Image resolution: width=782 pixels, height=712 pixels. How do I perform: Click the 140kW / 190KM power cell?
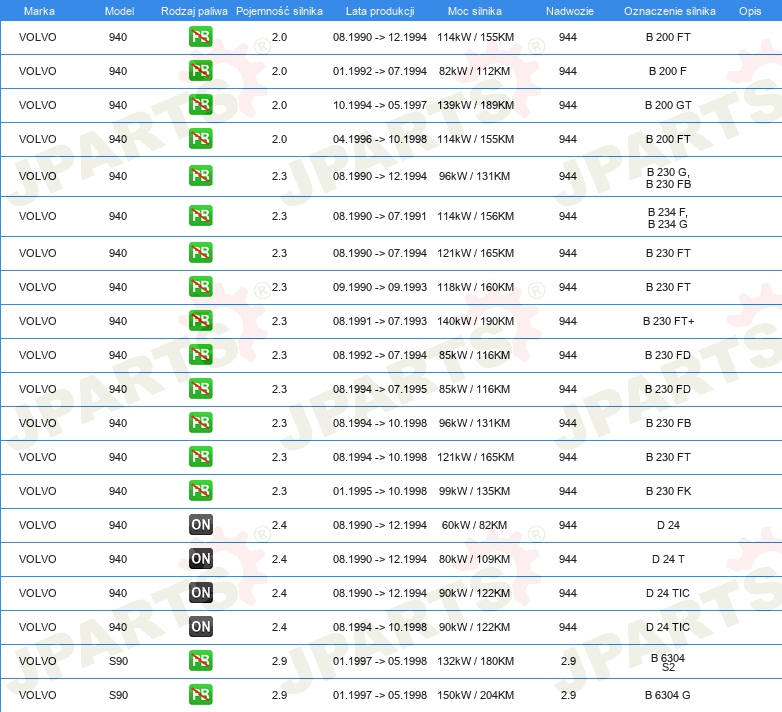point(475,321)
